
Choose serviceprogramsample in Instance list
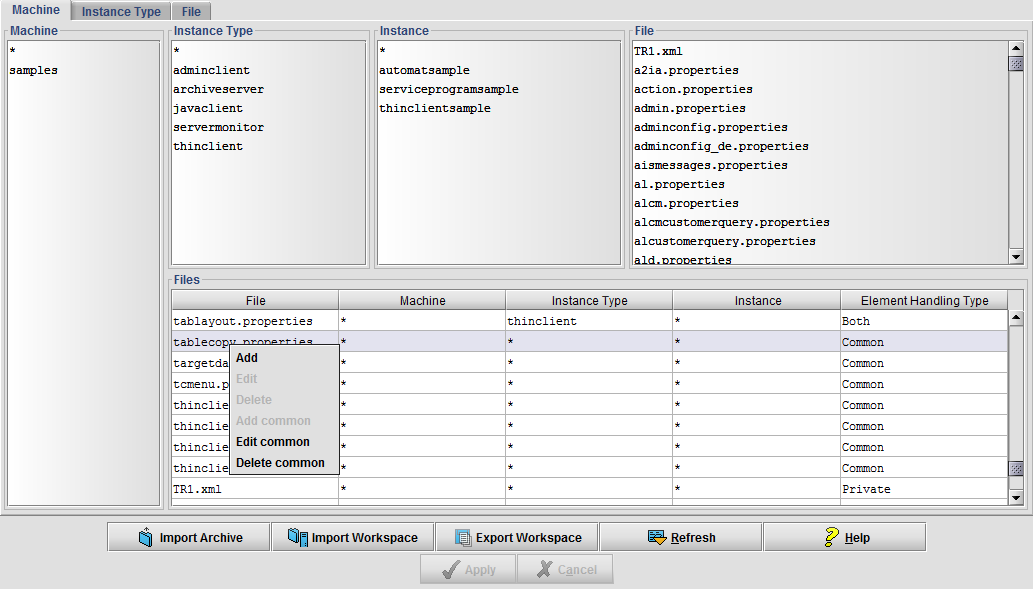[448, 90]
